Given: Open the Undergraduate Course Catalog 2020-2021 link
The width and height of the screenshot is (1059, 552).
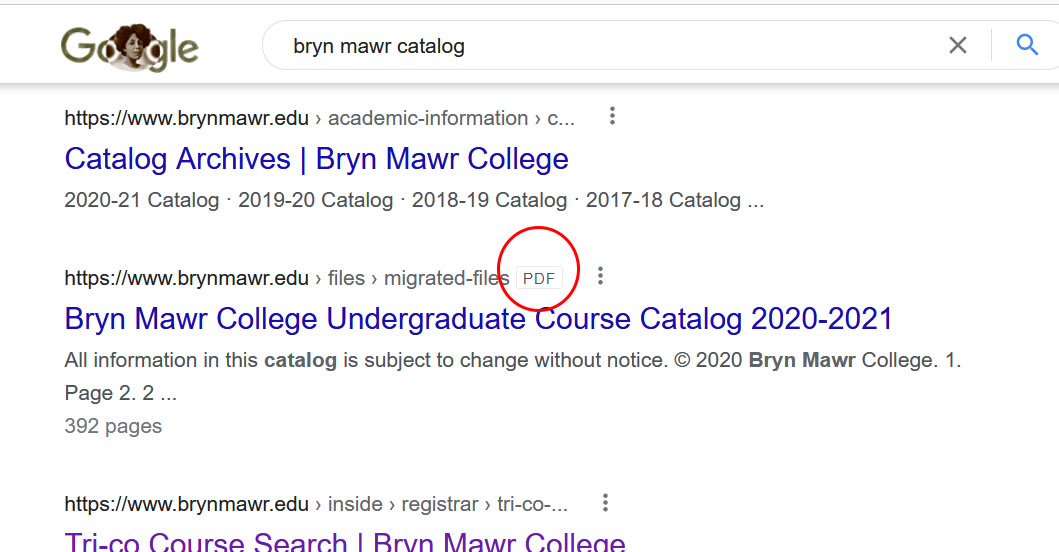Looking at the screenshot, I should coord(478,319).
